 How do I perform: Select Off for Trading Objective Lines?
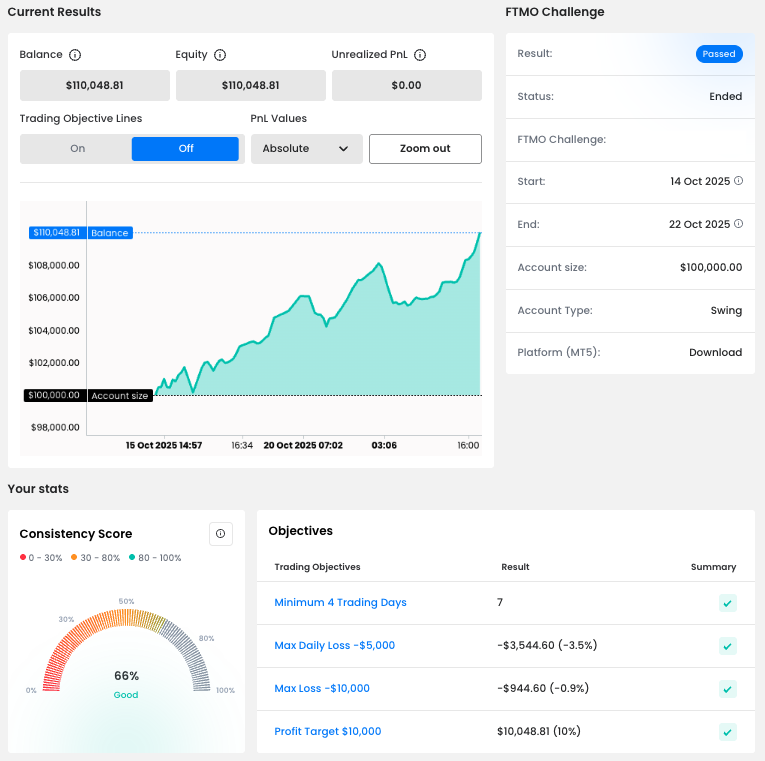click(186, 149)
